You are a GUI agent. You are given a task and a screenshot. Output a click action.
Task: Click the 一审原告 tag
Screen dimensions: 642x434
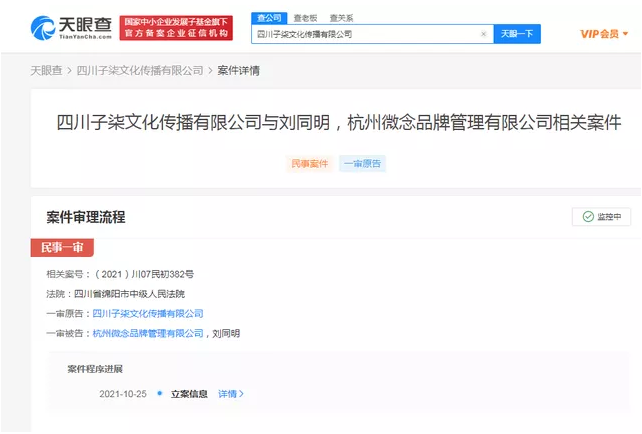tap(362, 164)
